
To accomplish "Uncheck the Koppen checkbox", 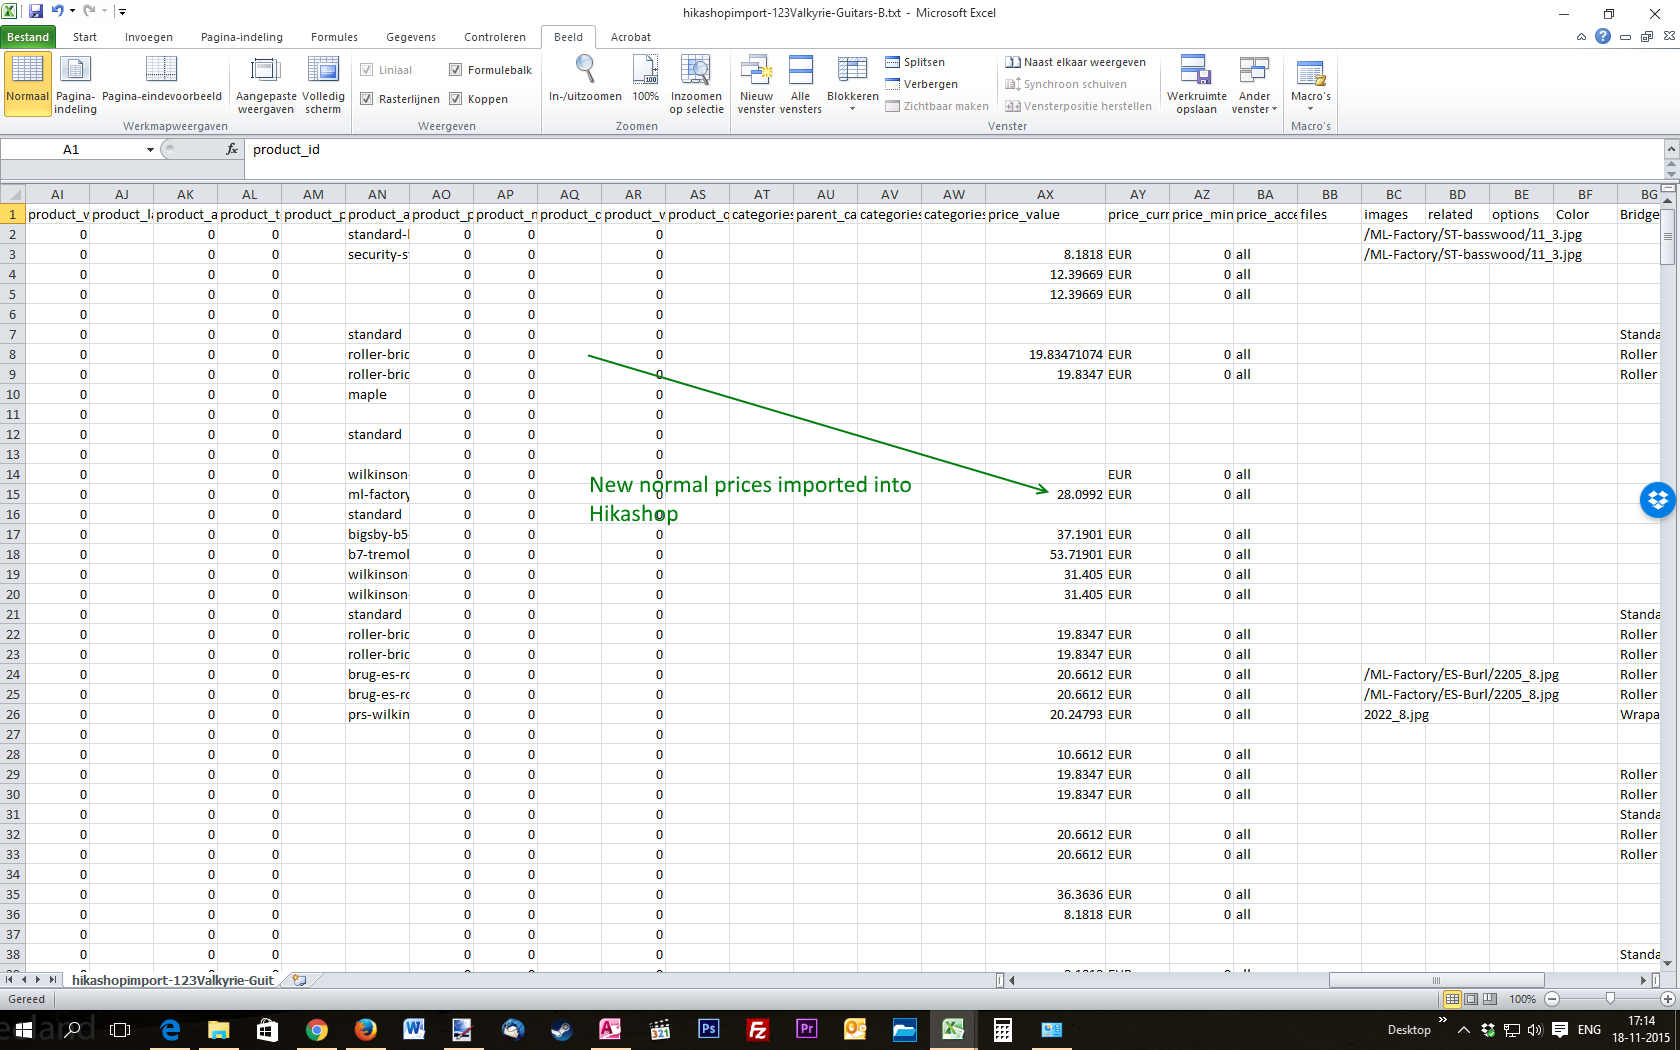I will coord(456,99).
